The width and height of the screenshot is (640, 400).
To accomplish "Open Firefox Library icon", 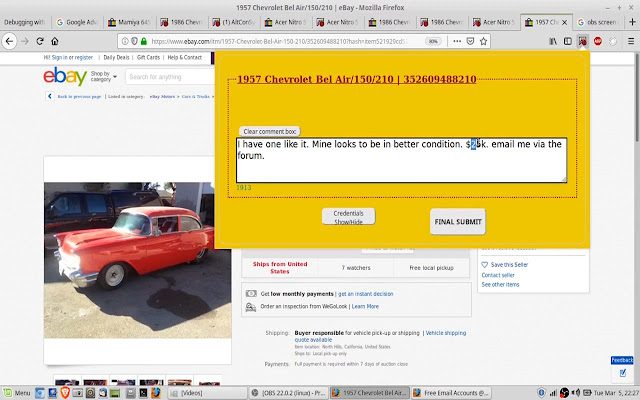I will (x=553, y=41).
